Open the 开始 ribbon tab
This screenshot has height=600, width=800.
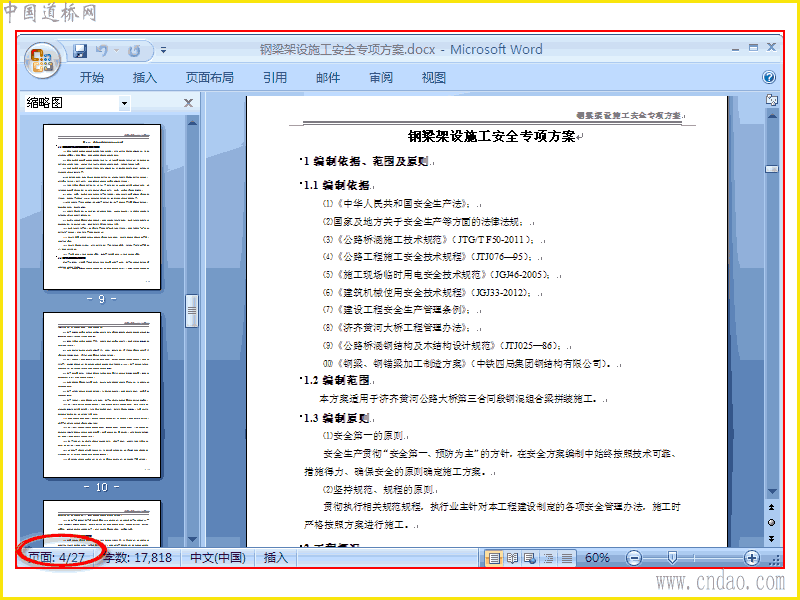coord(92,78)
